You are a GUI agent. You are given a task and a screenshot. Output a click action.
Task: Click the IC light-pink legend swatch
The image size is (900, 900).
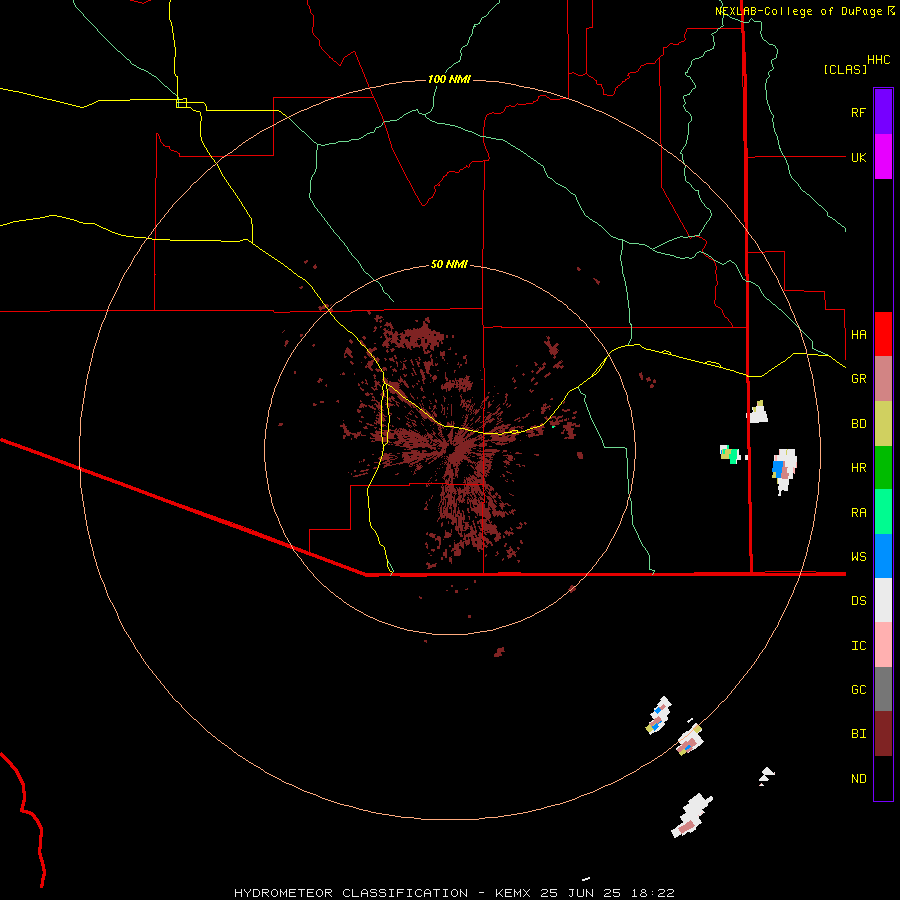883,645
